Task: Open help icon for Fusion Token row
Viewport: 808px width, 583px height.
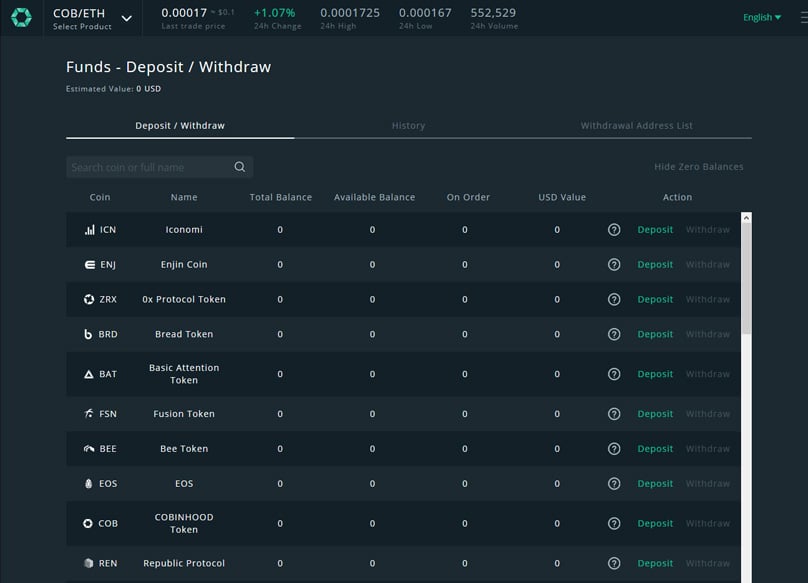Action: point(614,413)
